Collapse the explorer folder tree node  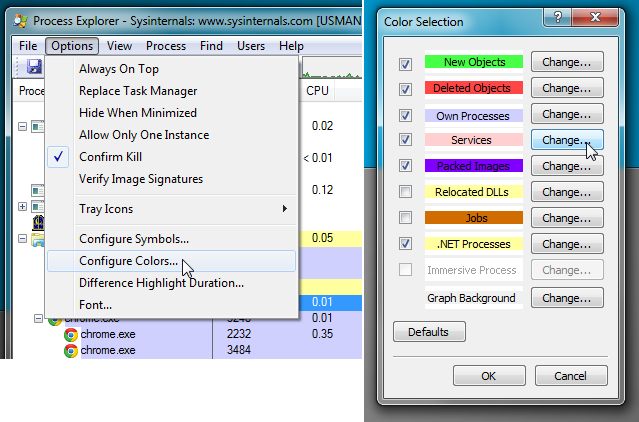point(22,239)
